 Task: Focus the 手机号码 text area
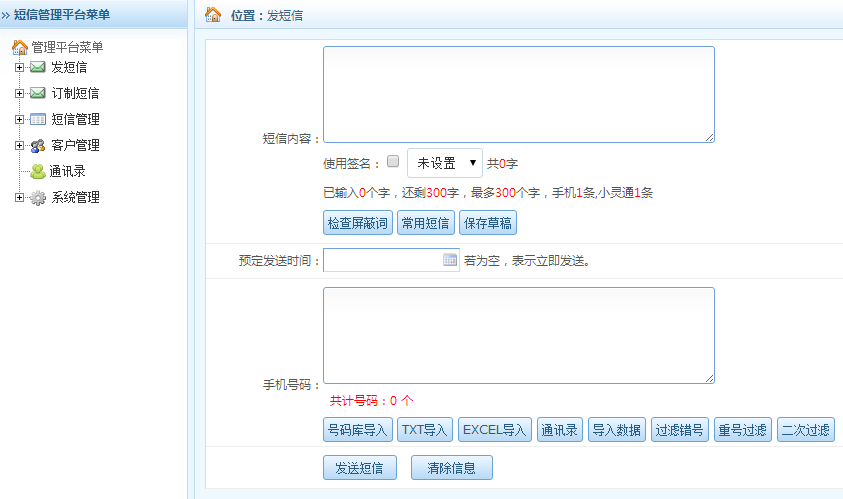(x=519, y=336)
